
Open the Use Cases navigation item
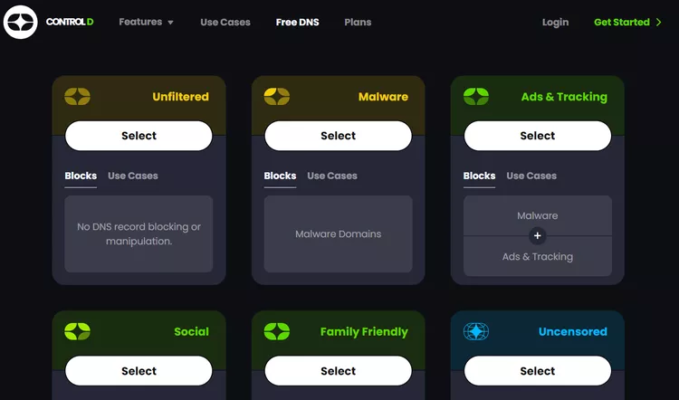point(225,22)
